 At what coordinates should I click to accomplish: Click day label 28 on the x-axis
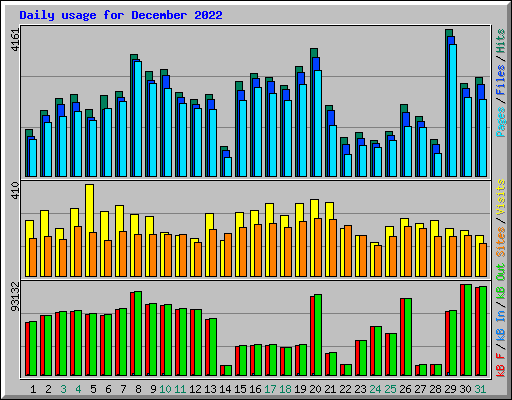pyautogui.click(x=435, y=389)
